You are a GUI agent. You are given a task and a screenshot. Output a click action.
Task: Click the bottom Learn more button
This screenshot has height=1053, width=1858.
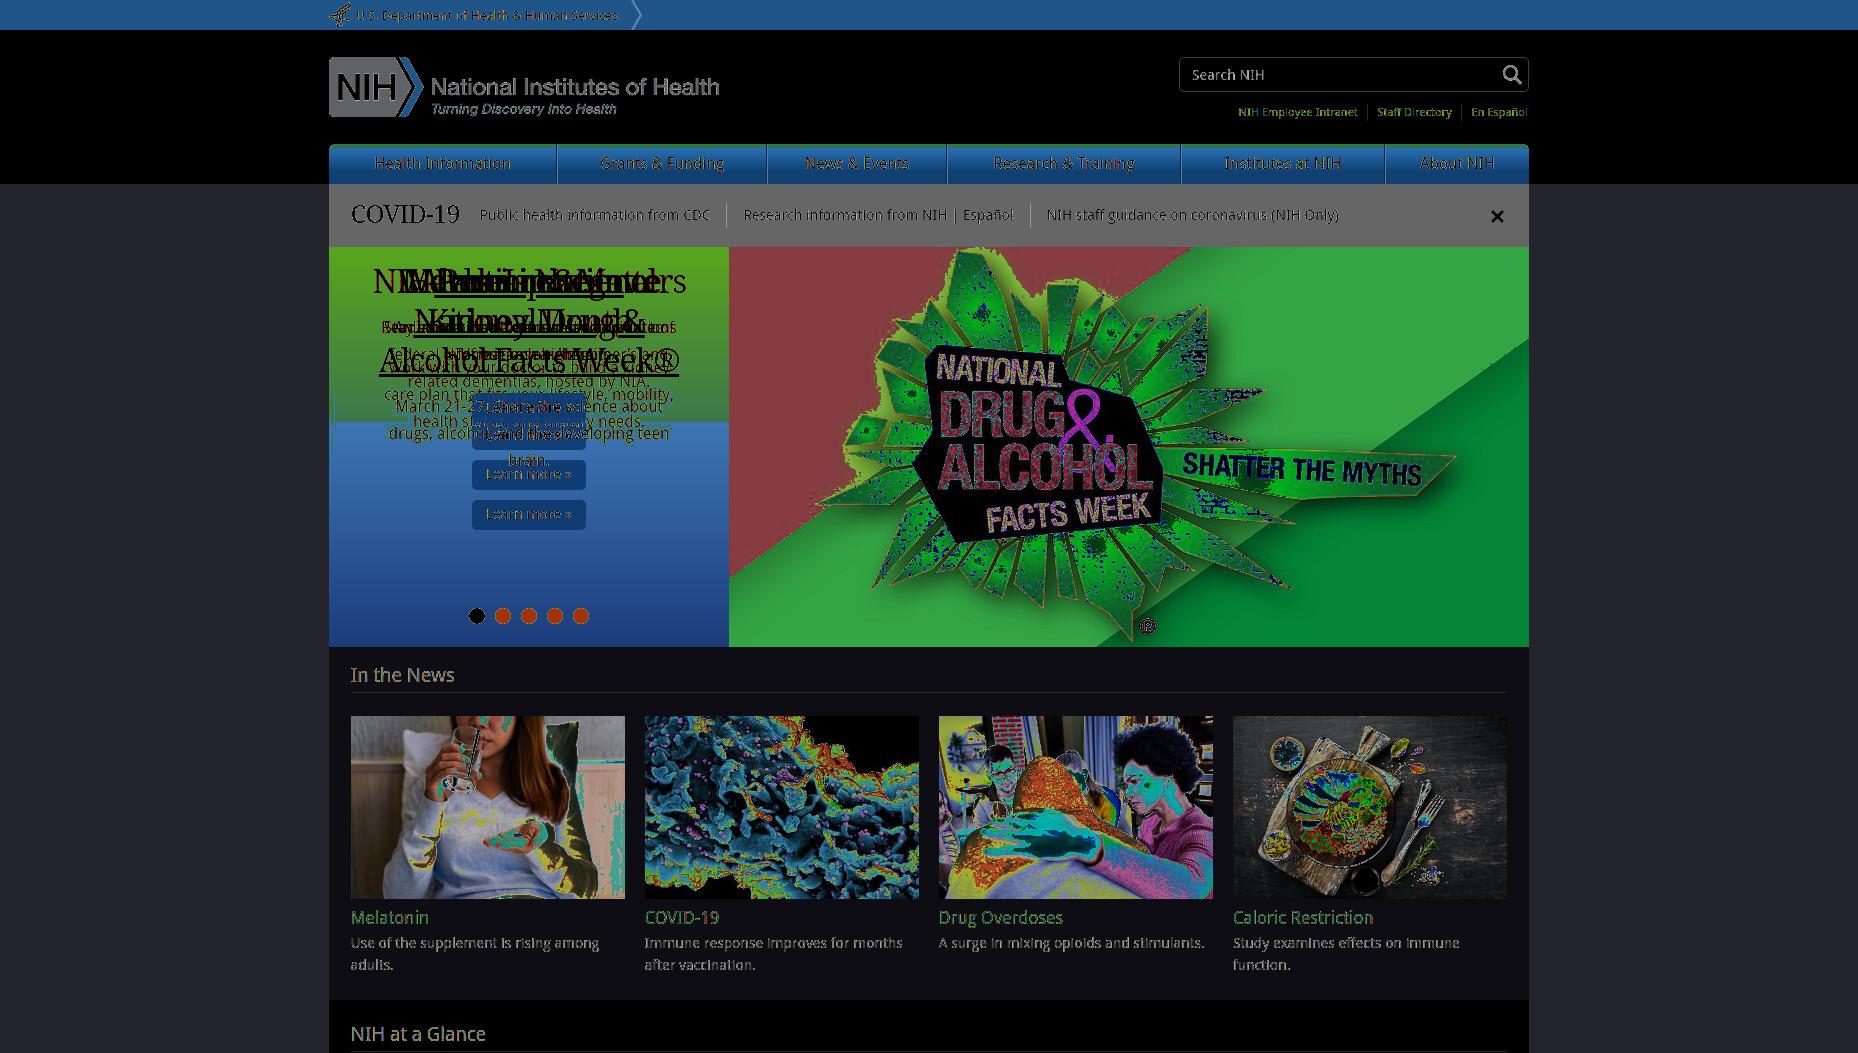pos(529,515)
